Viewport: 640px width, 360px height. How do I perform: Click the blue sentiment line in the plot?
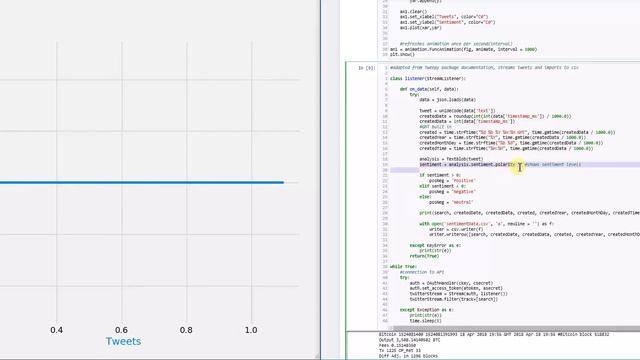[142, 182]
